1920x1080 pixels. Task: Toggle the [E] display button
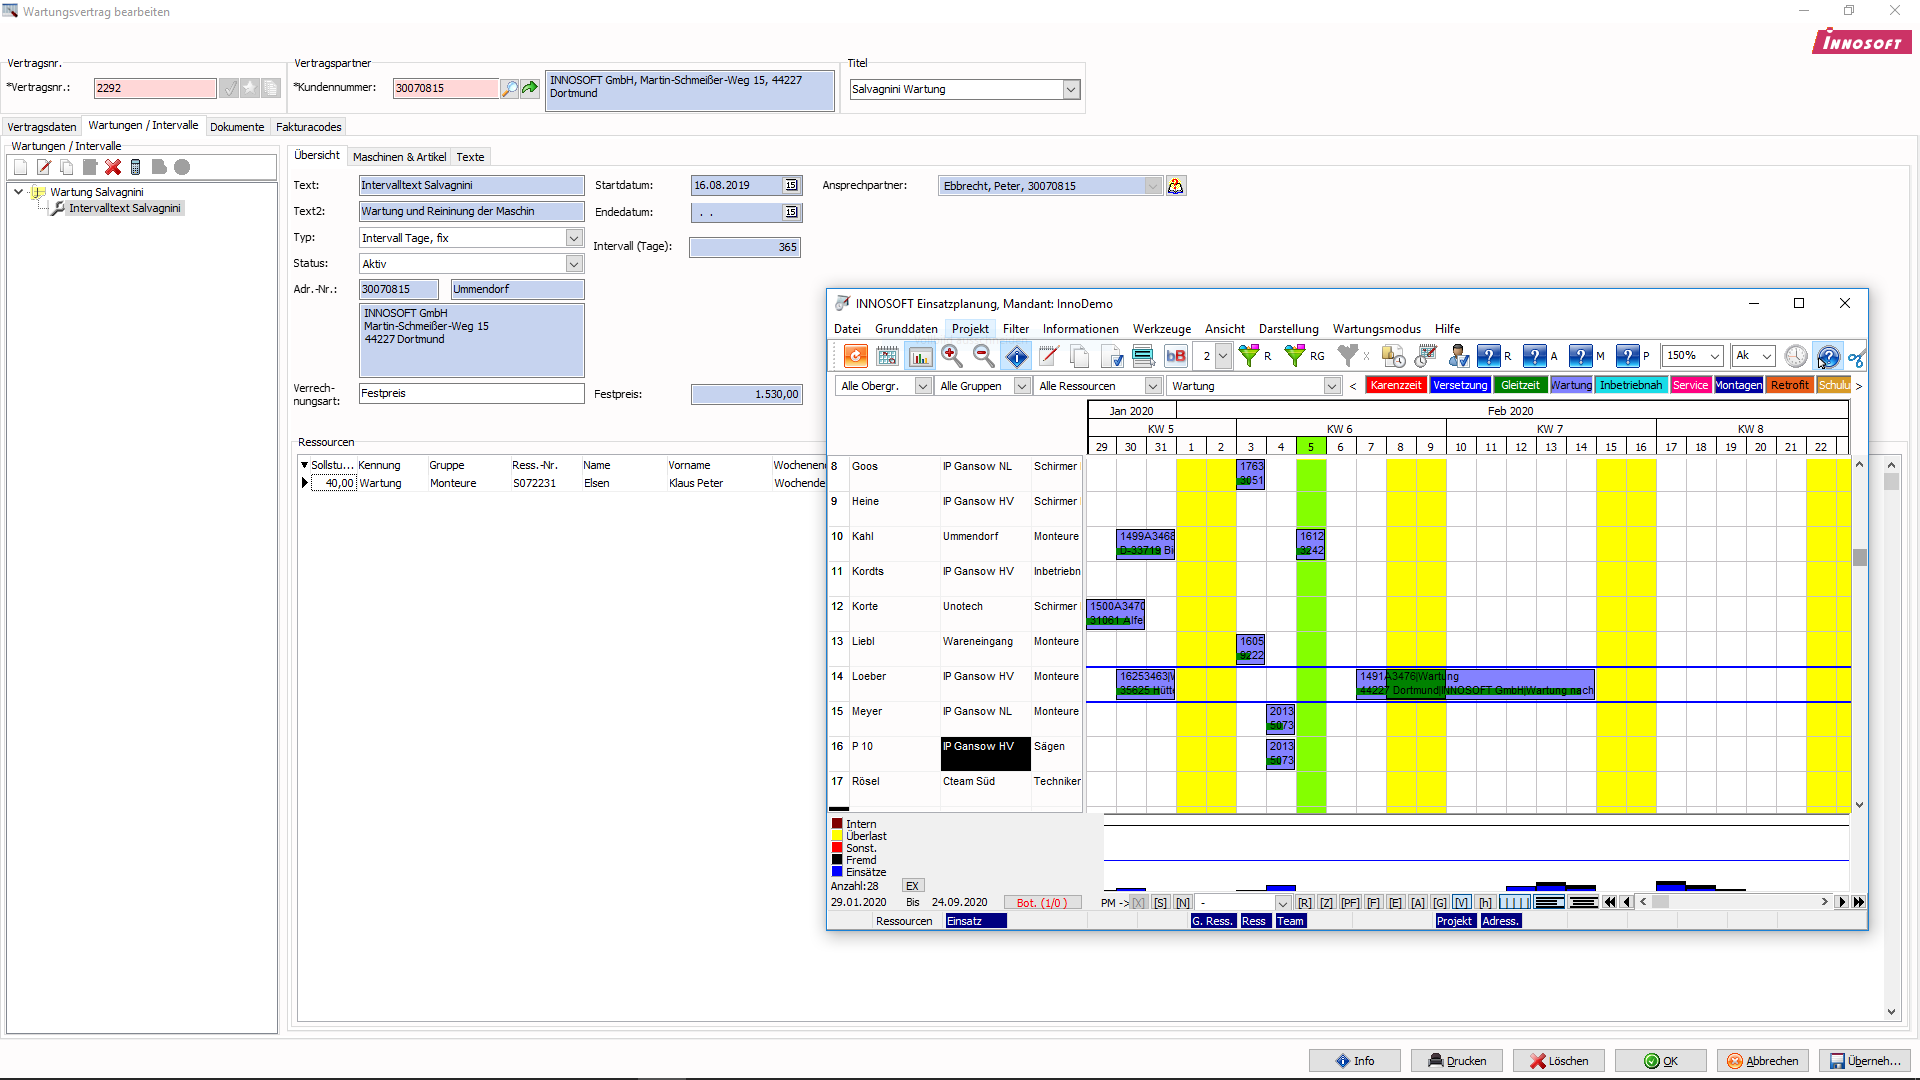tap(1395, 903)
